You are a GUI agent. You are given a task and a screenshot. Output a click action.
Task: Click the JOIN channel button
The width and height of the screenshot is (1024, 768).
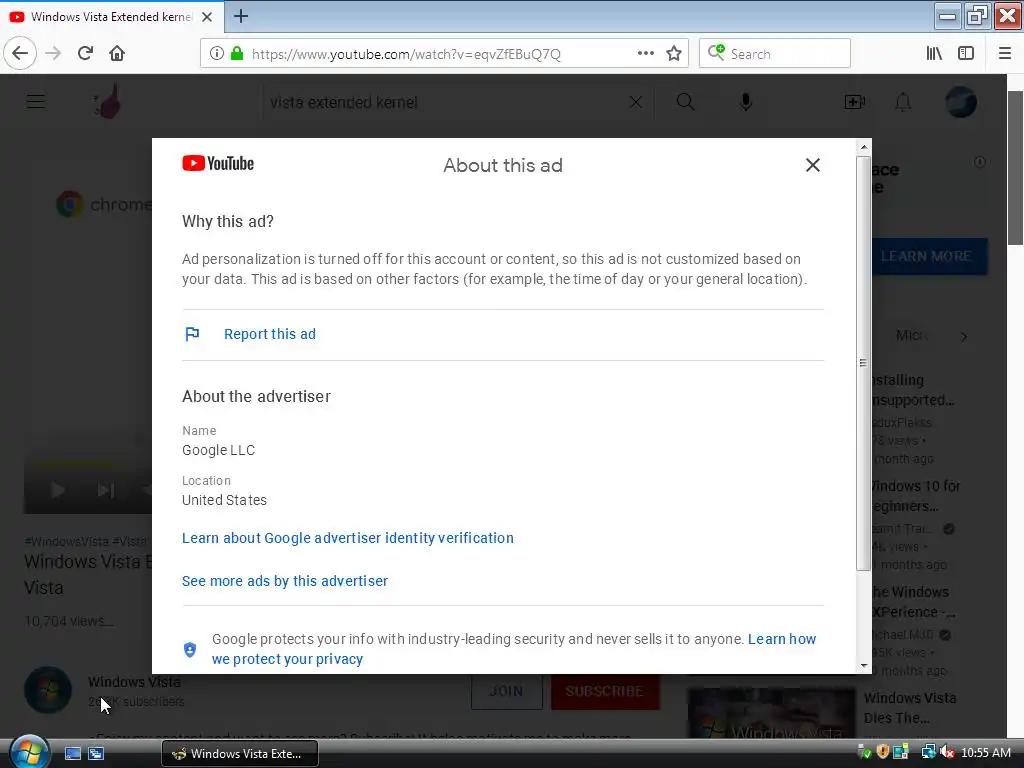[x=507, y=691]
